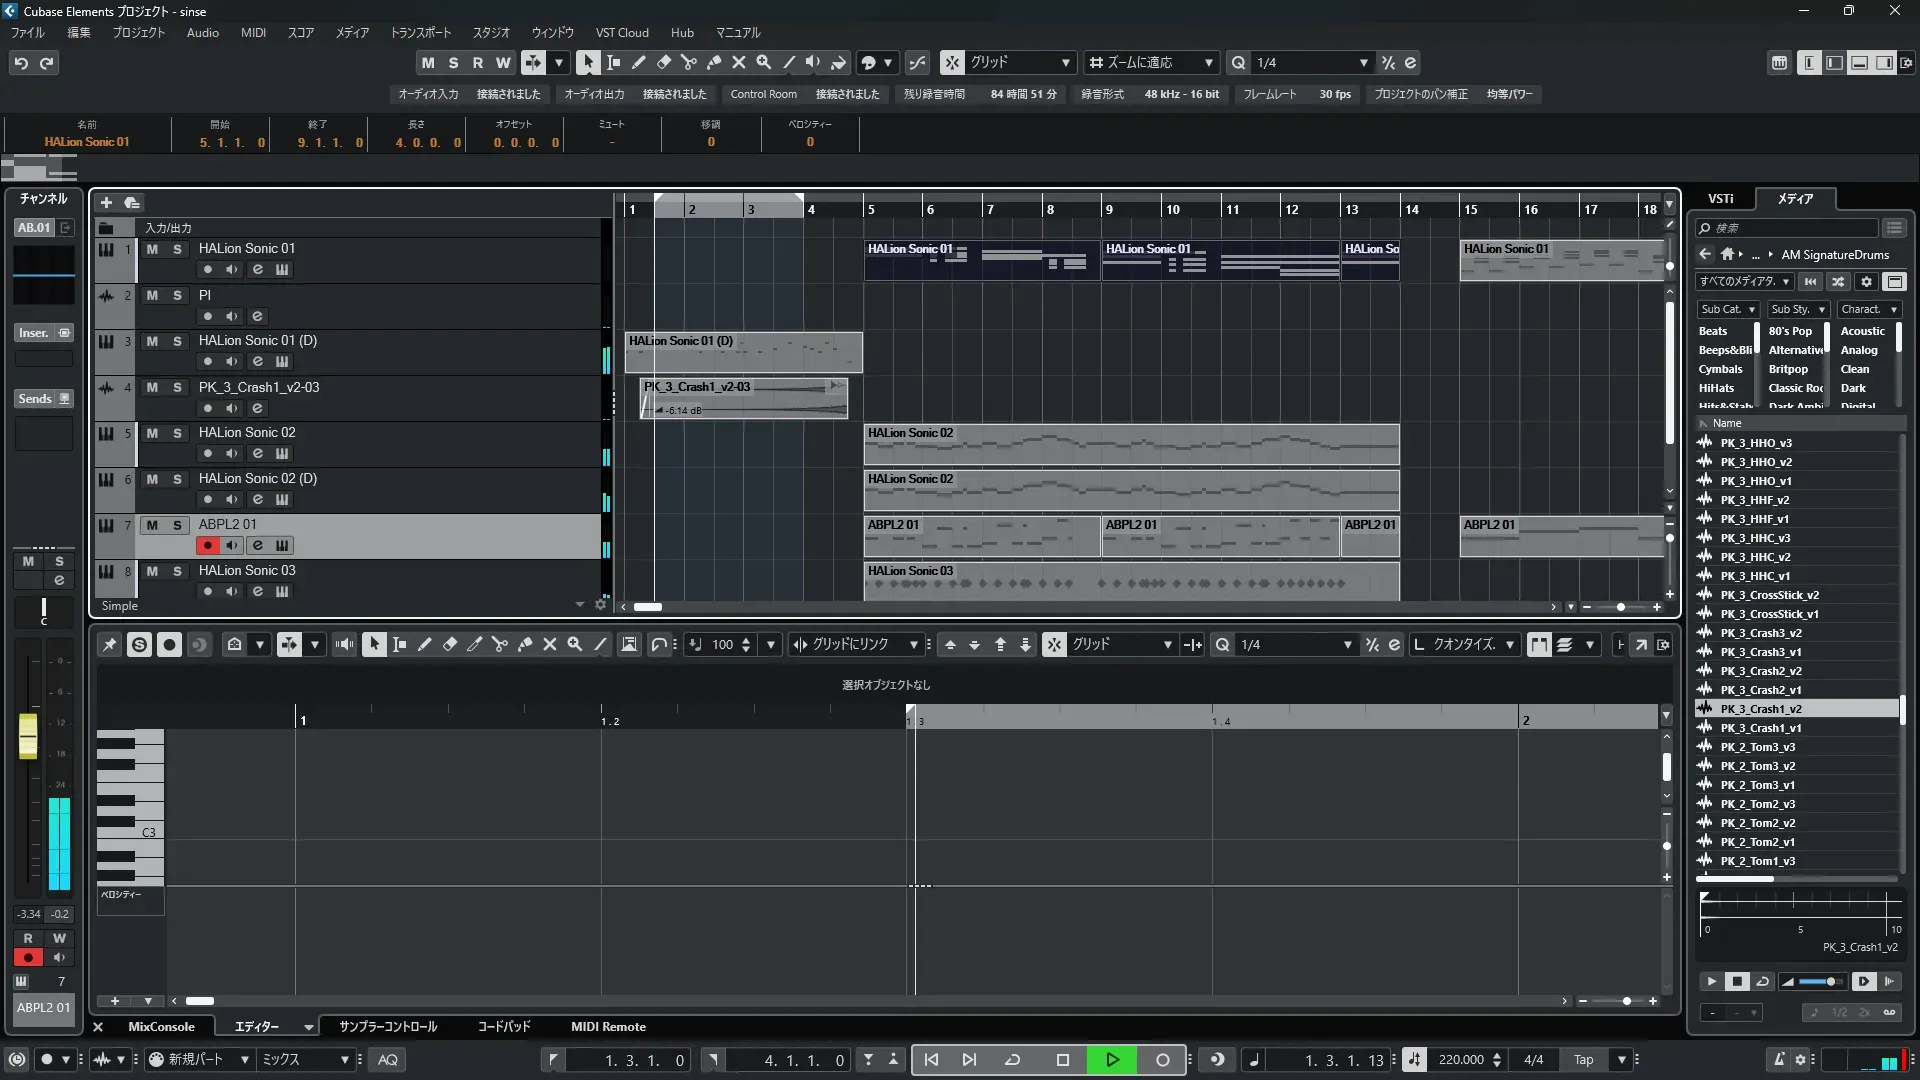
Task: Select the Eraser tool in main toolbar
Action: point(664,63)
